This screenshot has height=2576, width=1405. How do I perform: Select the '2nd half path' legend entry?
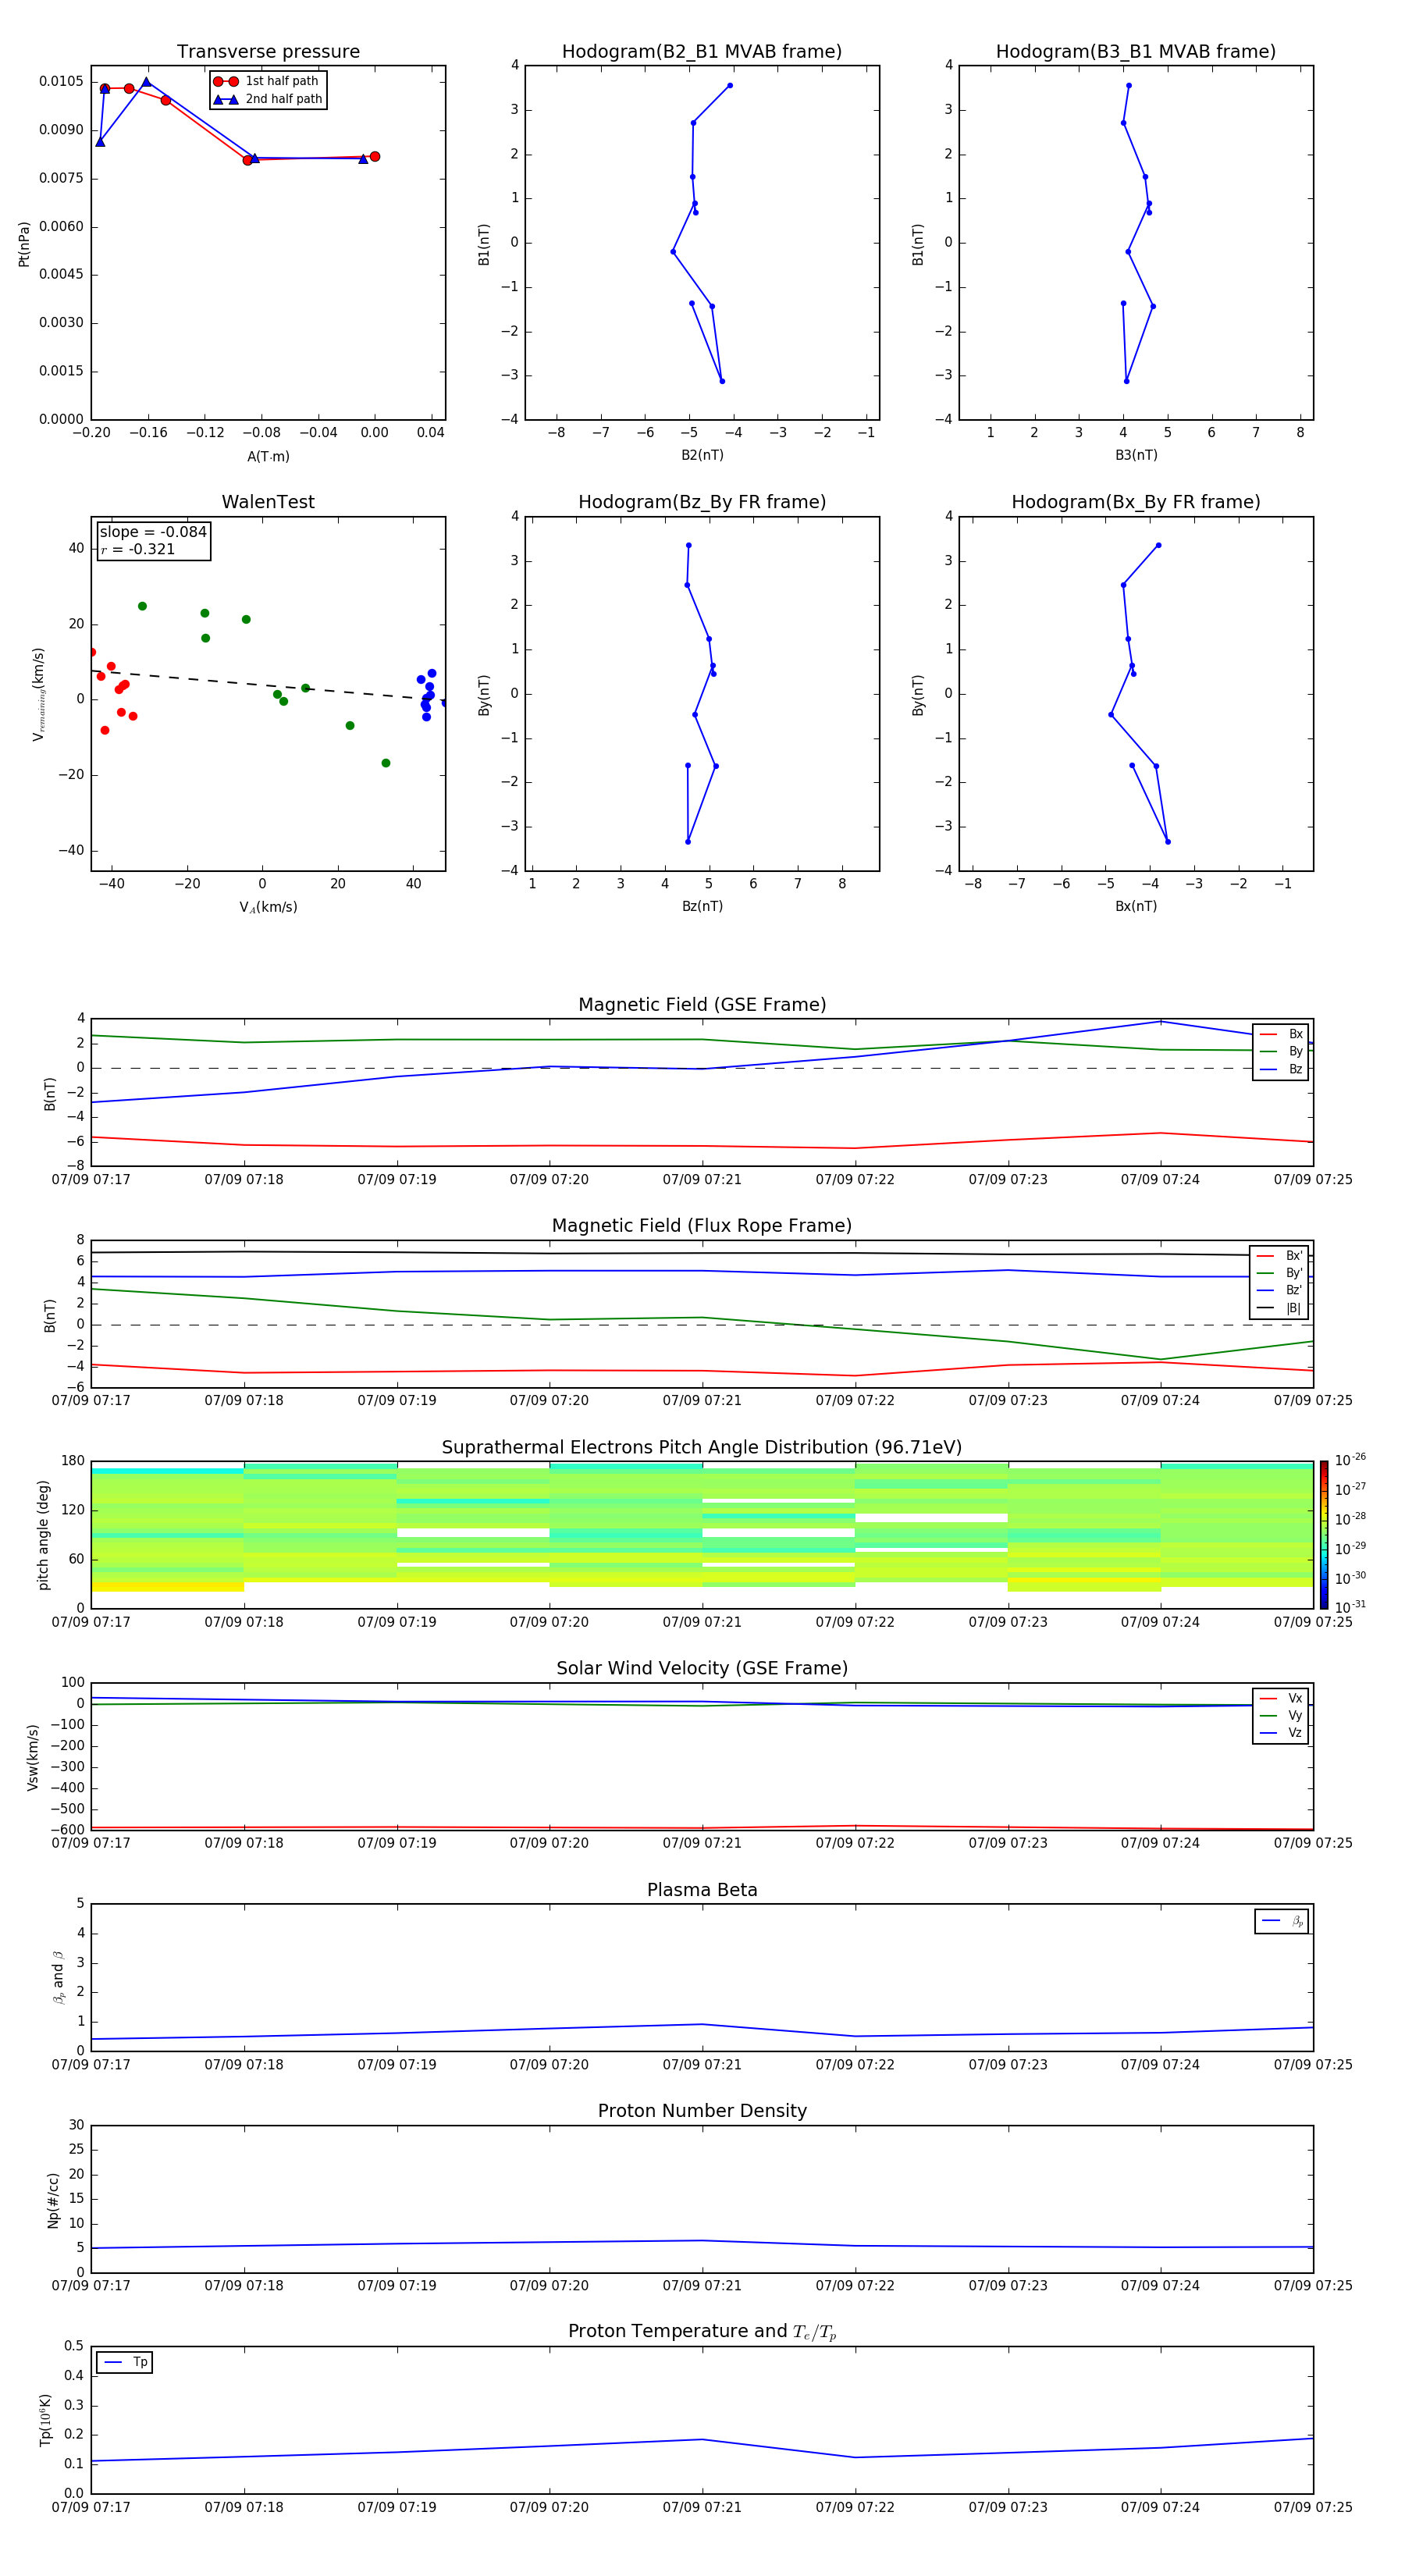point(268,99)
